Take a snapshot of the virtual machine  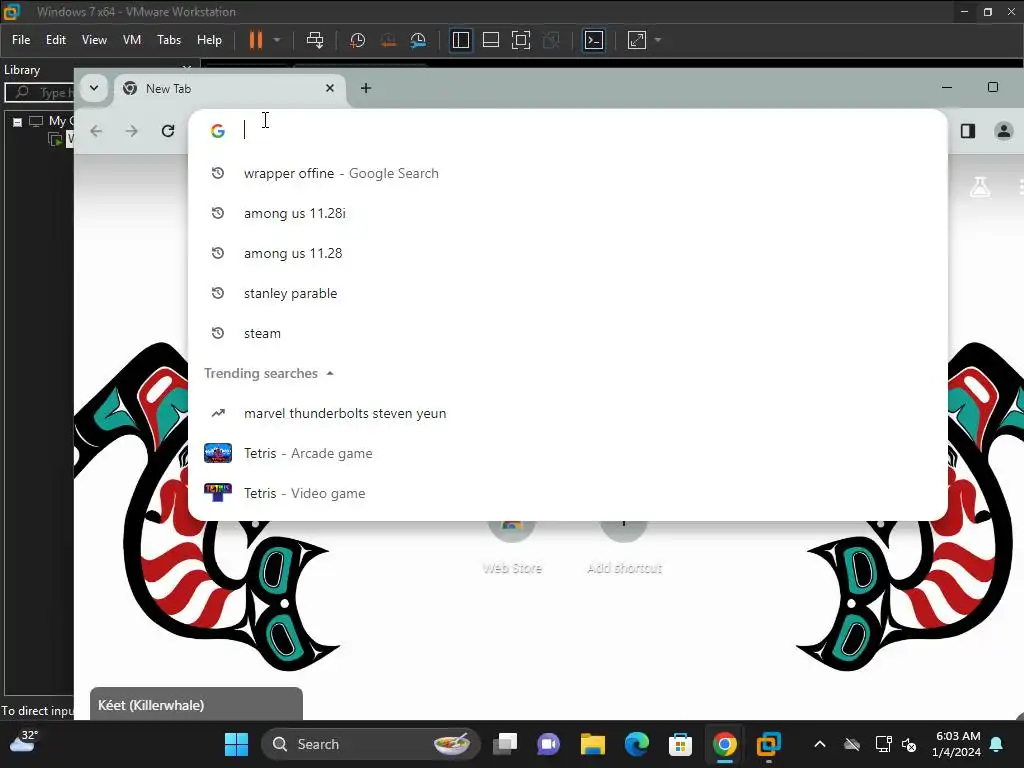pyautogui.click(x=357, y=40)
